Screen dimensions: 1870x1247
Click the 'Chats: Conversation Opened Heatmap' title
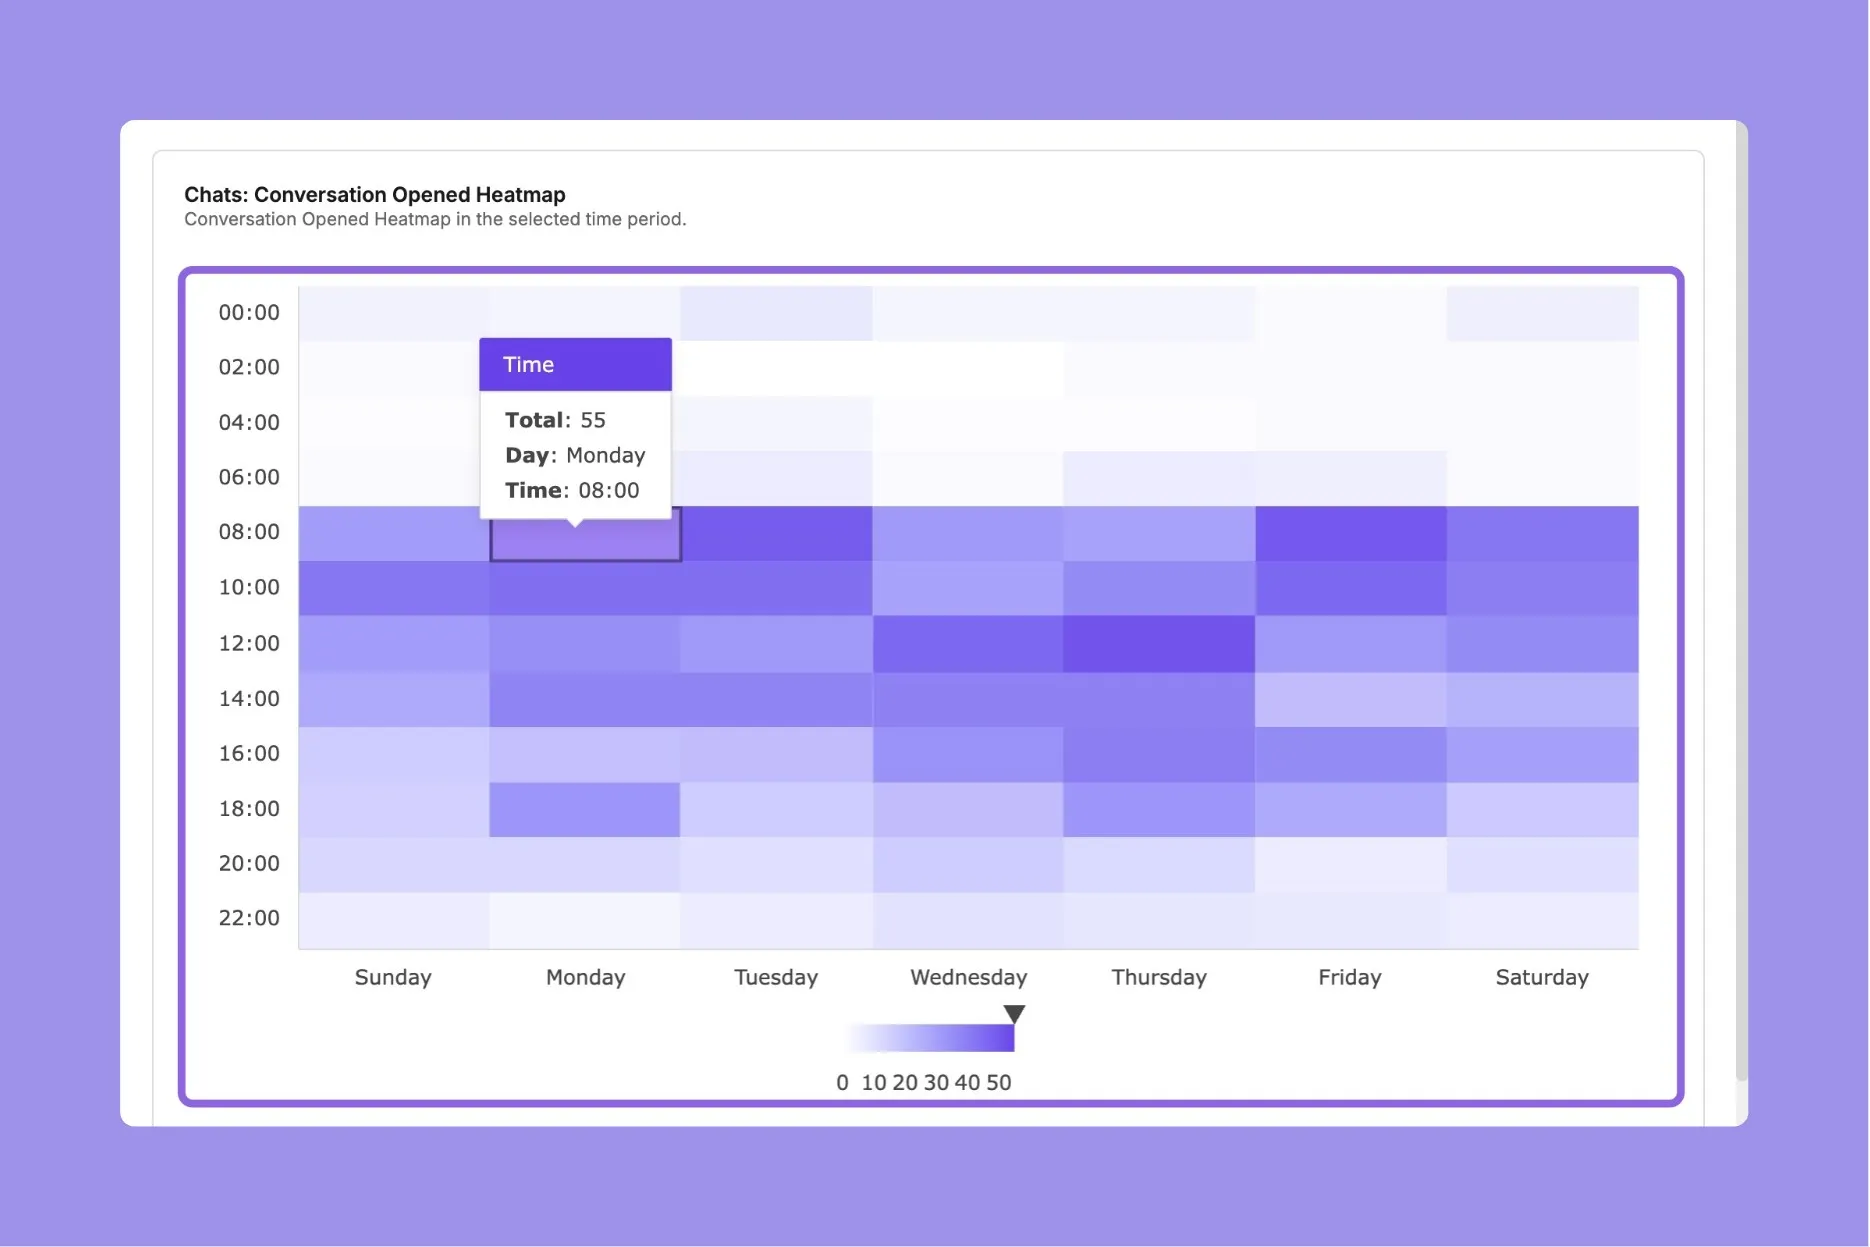(x=375, y=195)
